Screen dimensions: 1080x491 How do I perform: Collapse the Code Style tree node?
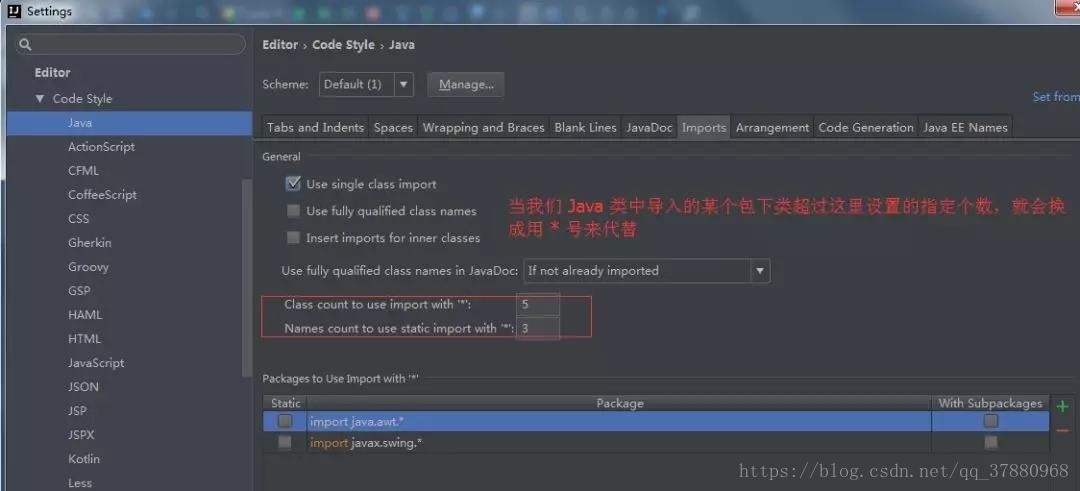point(40,98)
